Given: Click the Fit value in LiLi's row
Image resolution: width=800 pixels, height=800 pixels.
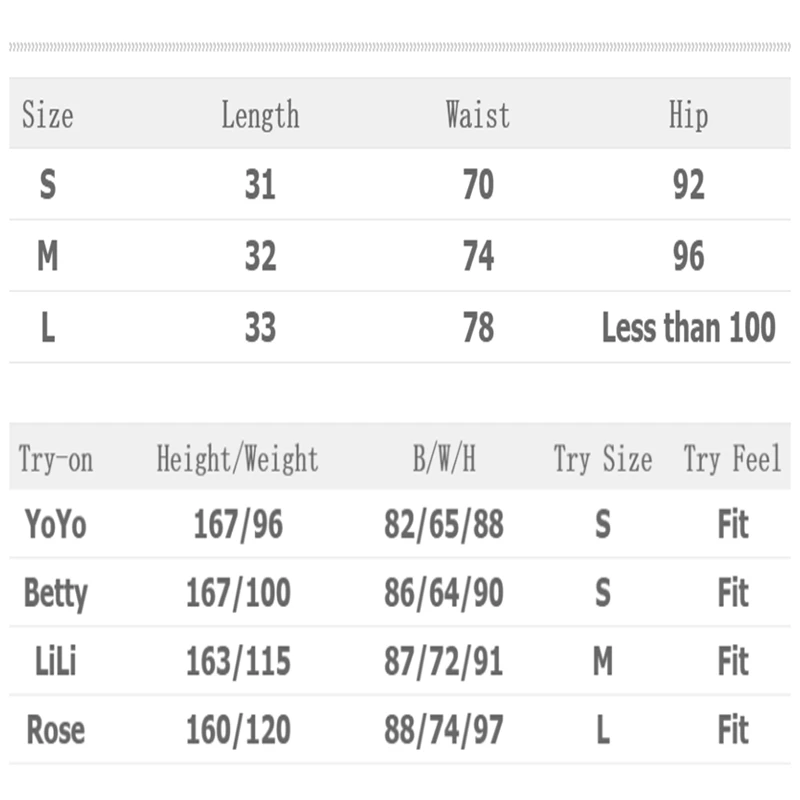Looking at the screenshot, I should (733, 661).
